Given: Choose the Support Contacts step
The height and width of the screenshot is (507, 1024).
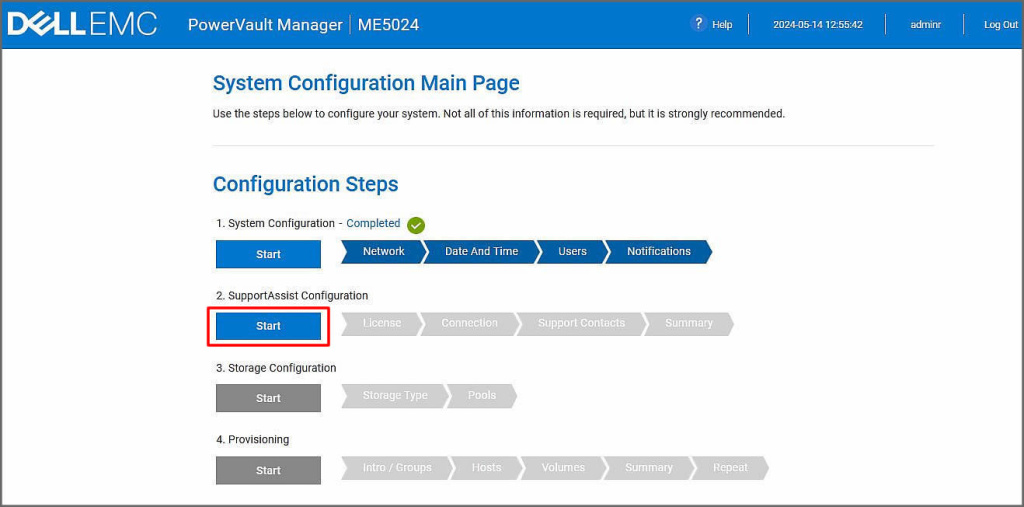Looking at the screenshot, I should tap(581, 324).
